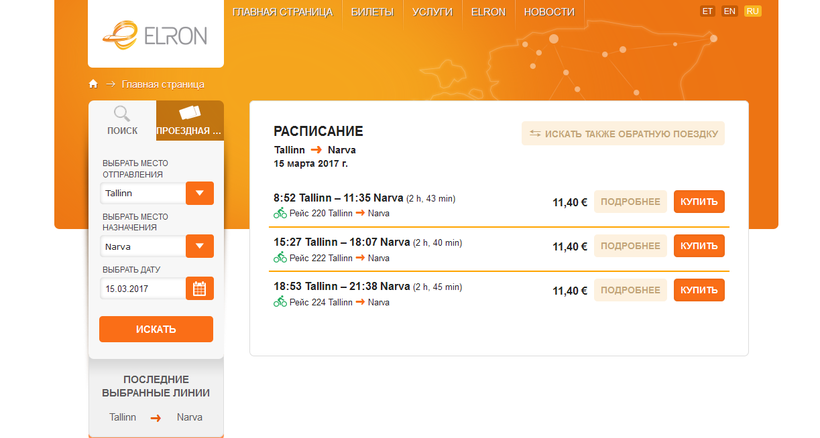
Task: Click the date input field 15.03.2017
Action: (142, 289)
